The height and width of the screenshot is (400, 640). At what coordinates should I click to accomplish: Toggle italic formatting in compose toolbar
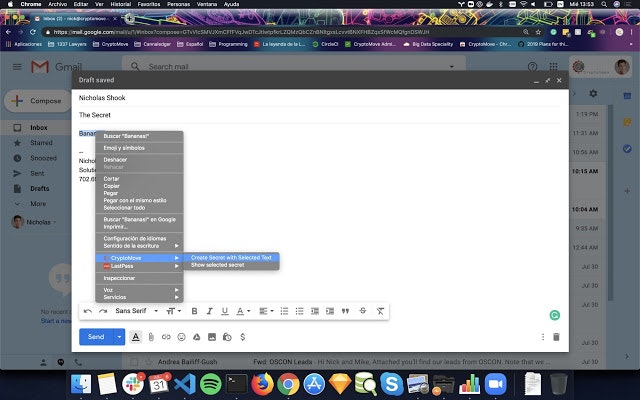[x=209, y=311]
